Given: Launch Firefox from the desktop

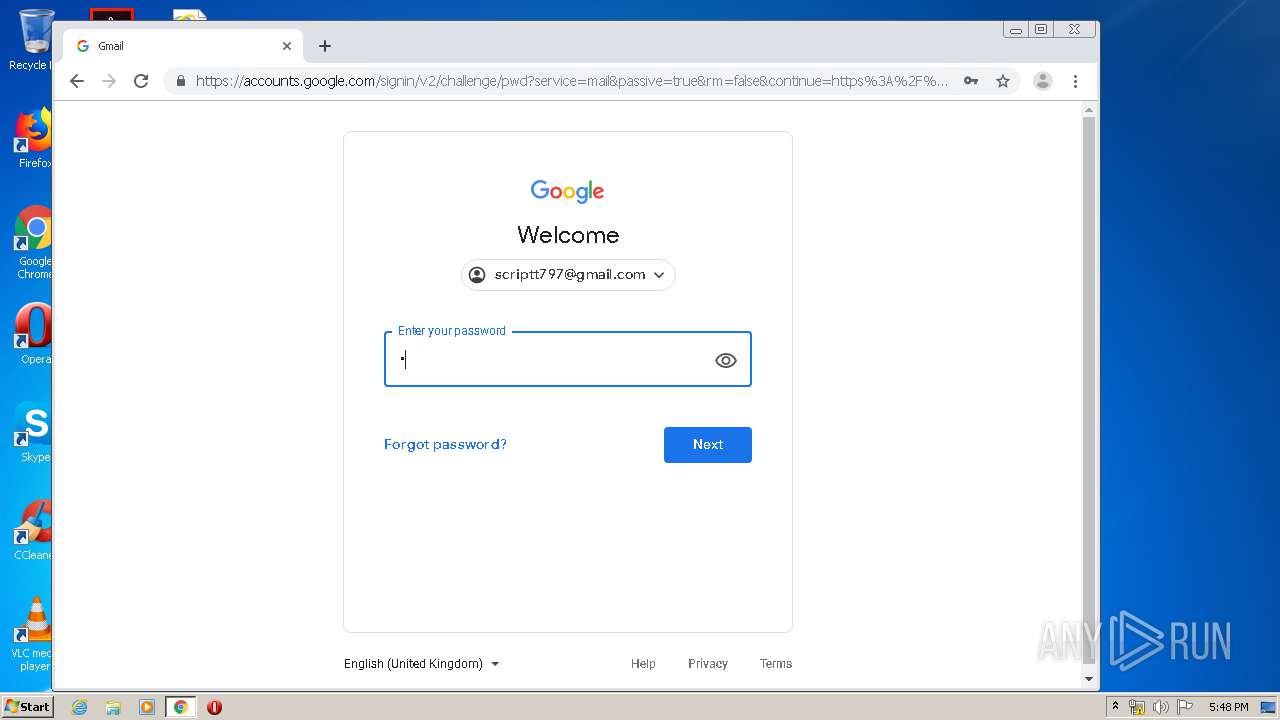Looking at the screenshot, I should pyautogui.click(x=33, y=138).
